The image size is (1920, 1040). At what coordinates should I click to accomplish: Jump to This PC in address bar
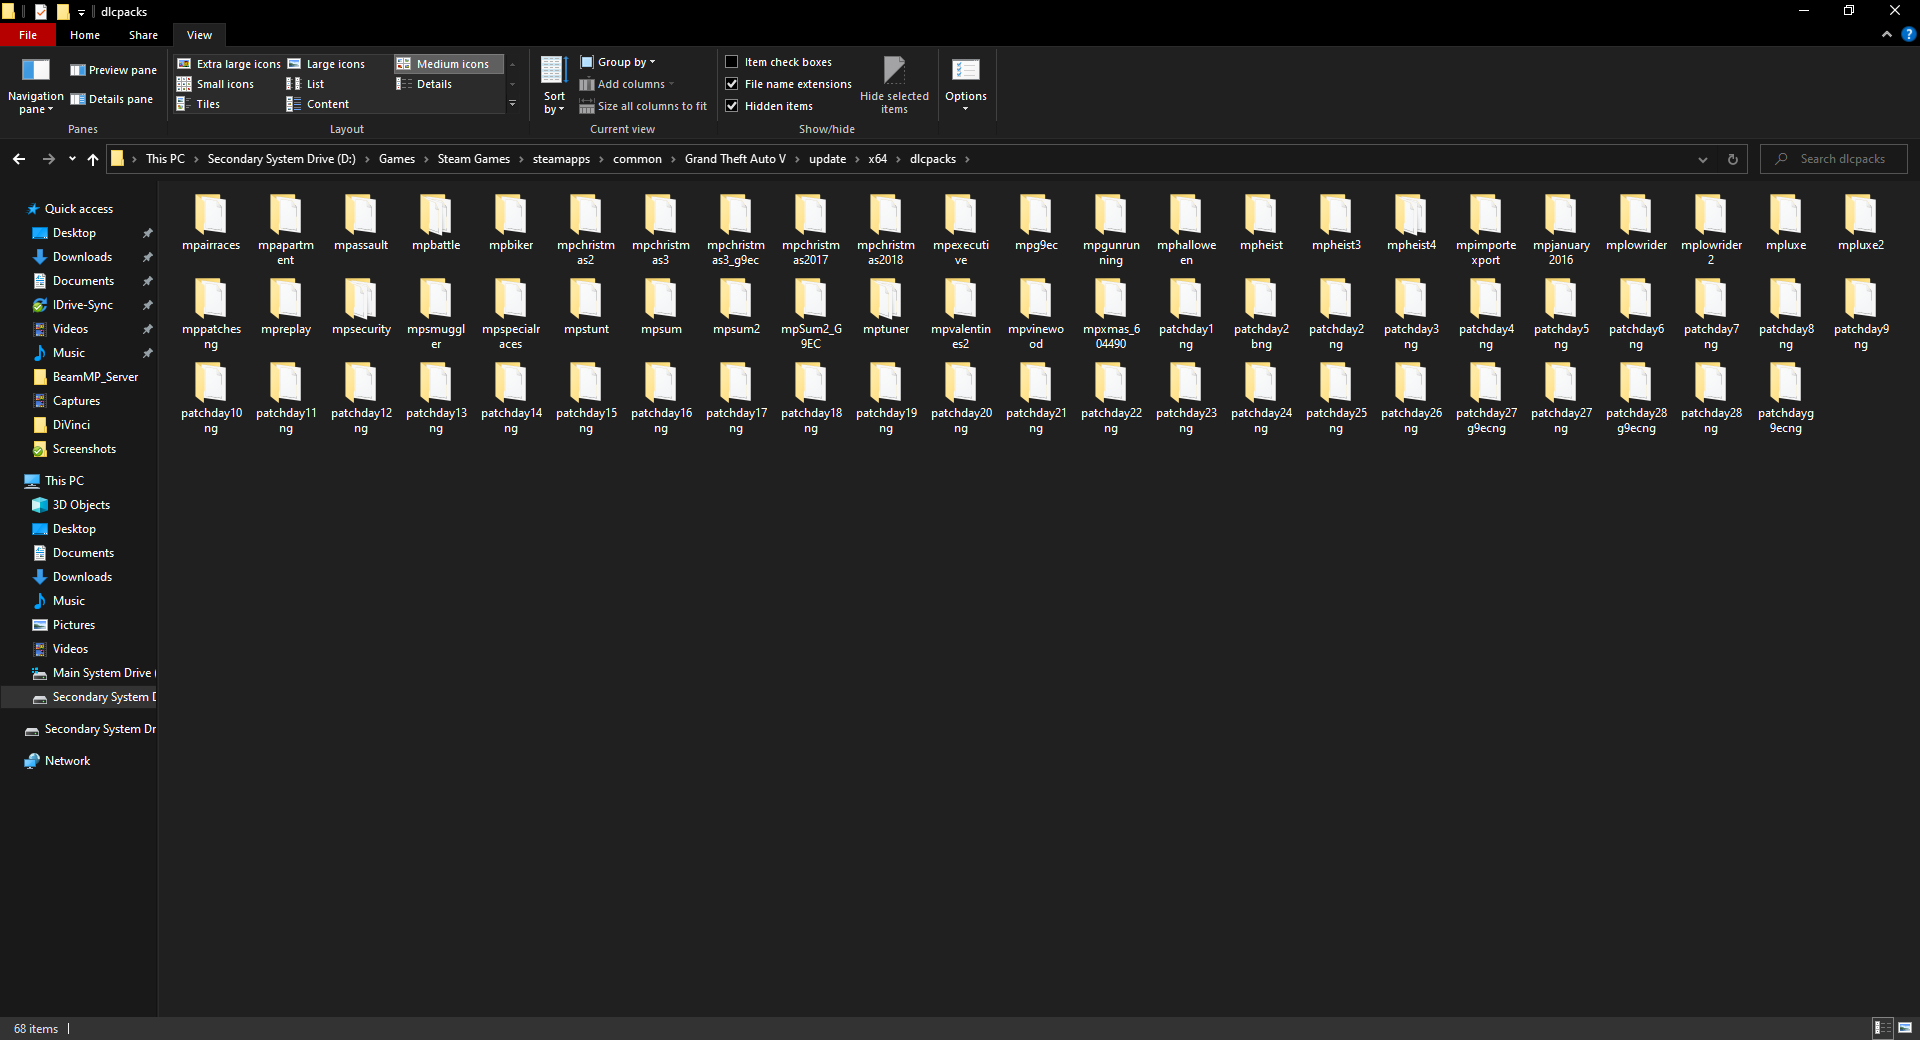coord(165,159)
